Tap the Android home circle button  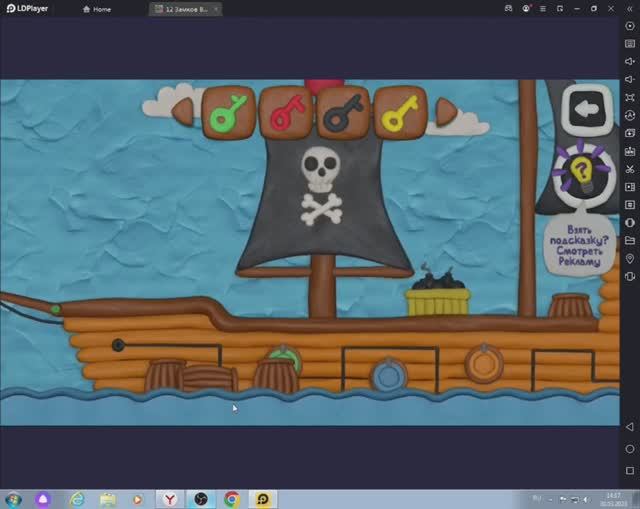630,449
